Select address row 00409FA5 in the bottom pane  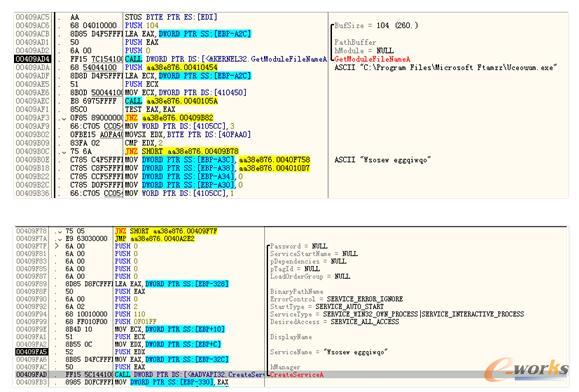[32, 352]
